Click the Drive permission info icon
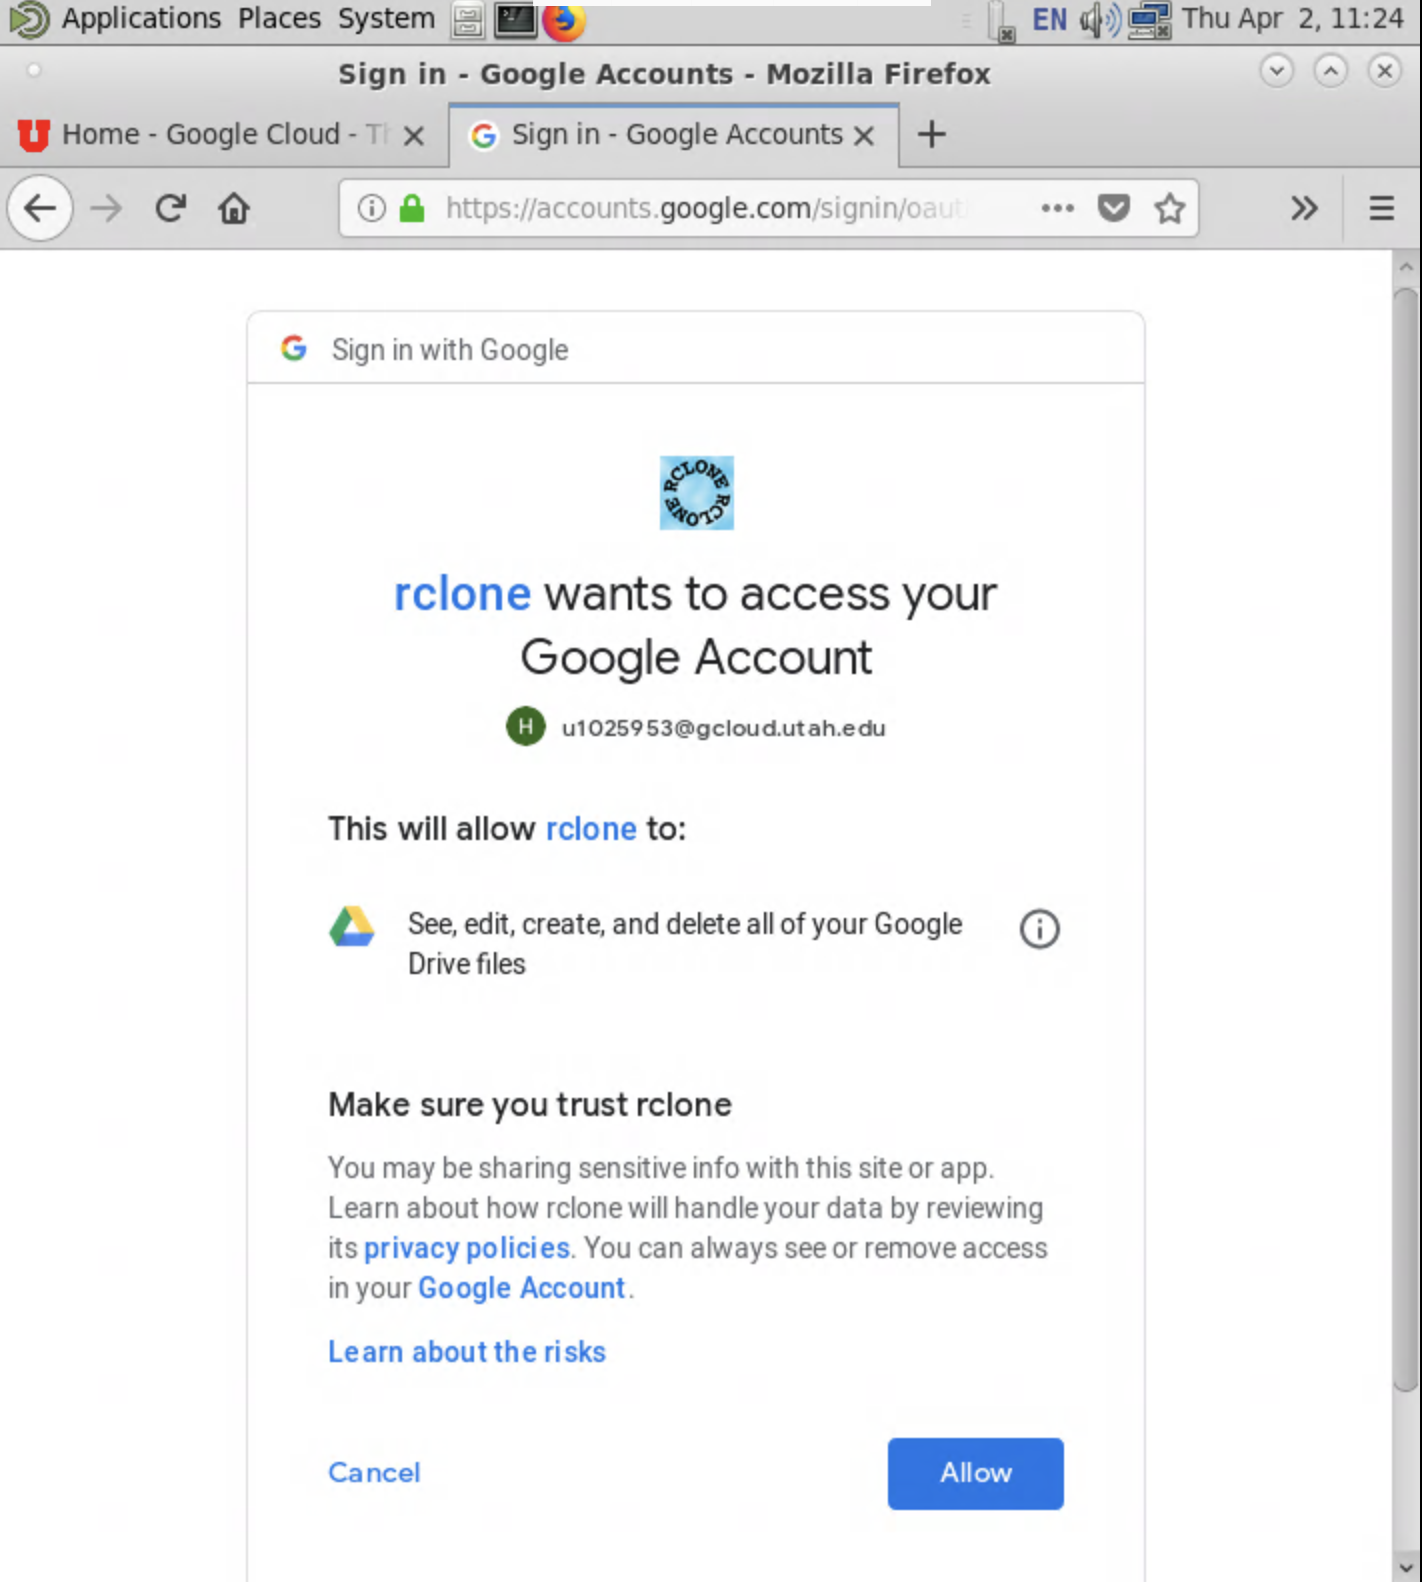Image resolution: width=1422 pixels, height=1582 pixels. (1039, 929)
